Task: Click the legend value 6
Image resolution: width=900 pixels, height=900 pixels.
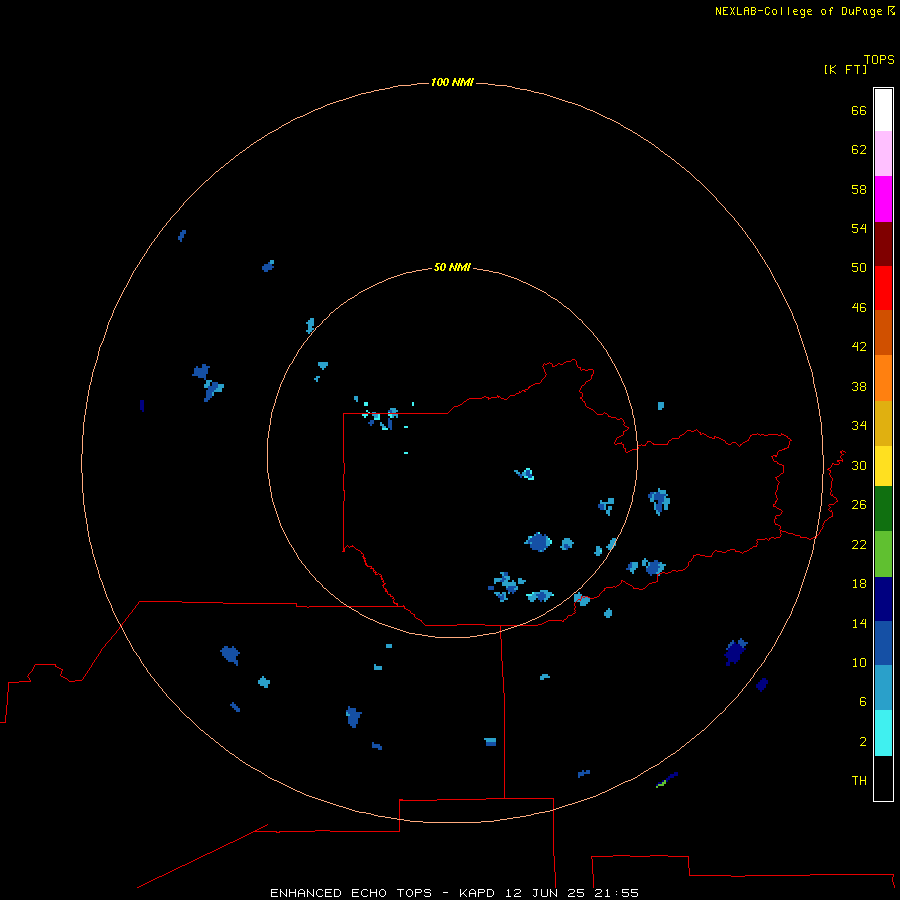Action: (x=863, y=701)
